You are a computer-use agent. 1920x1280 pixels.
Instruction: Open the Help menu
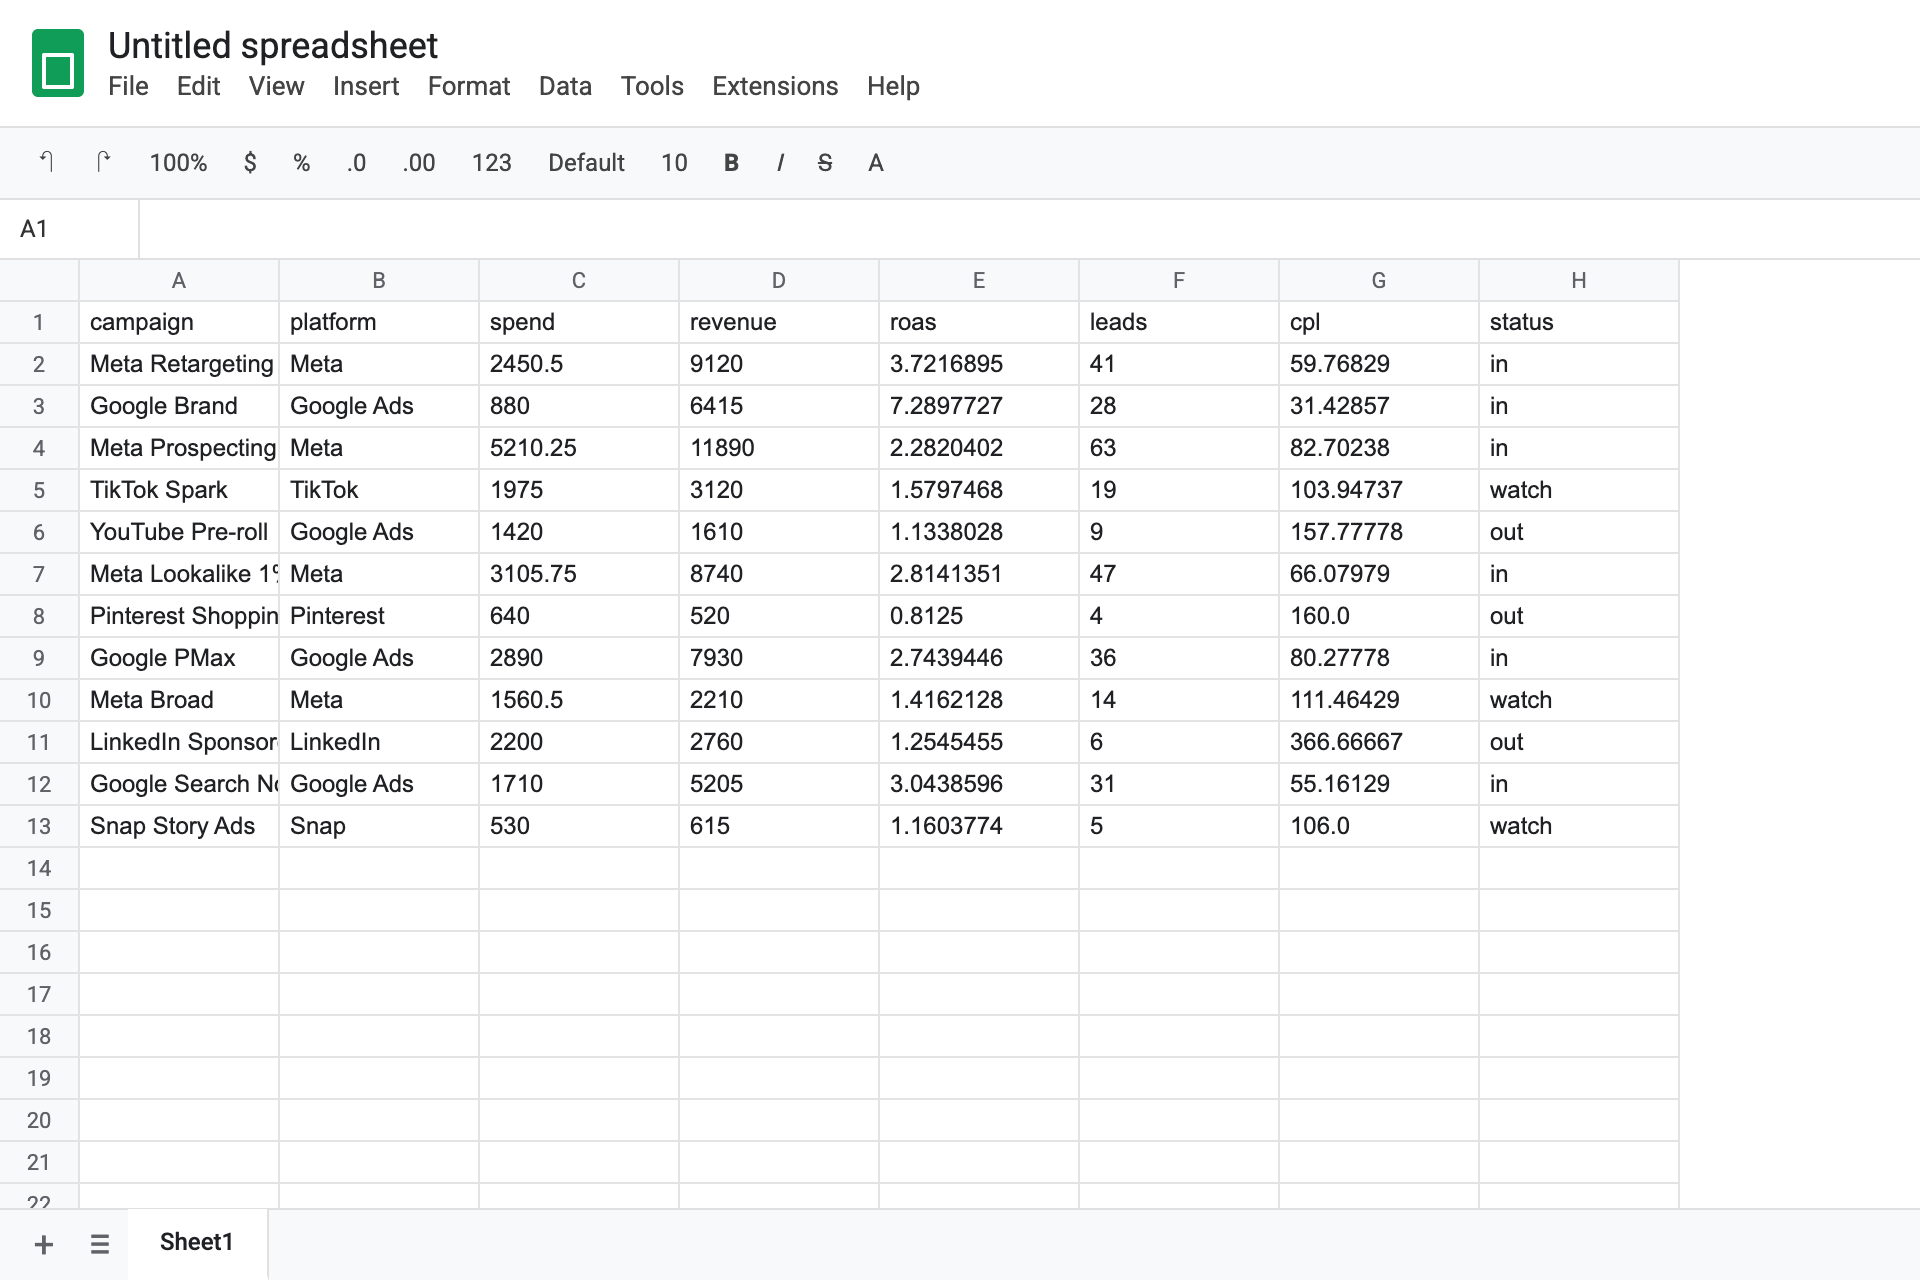[x=893, y=86]
